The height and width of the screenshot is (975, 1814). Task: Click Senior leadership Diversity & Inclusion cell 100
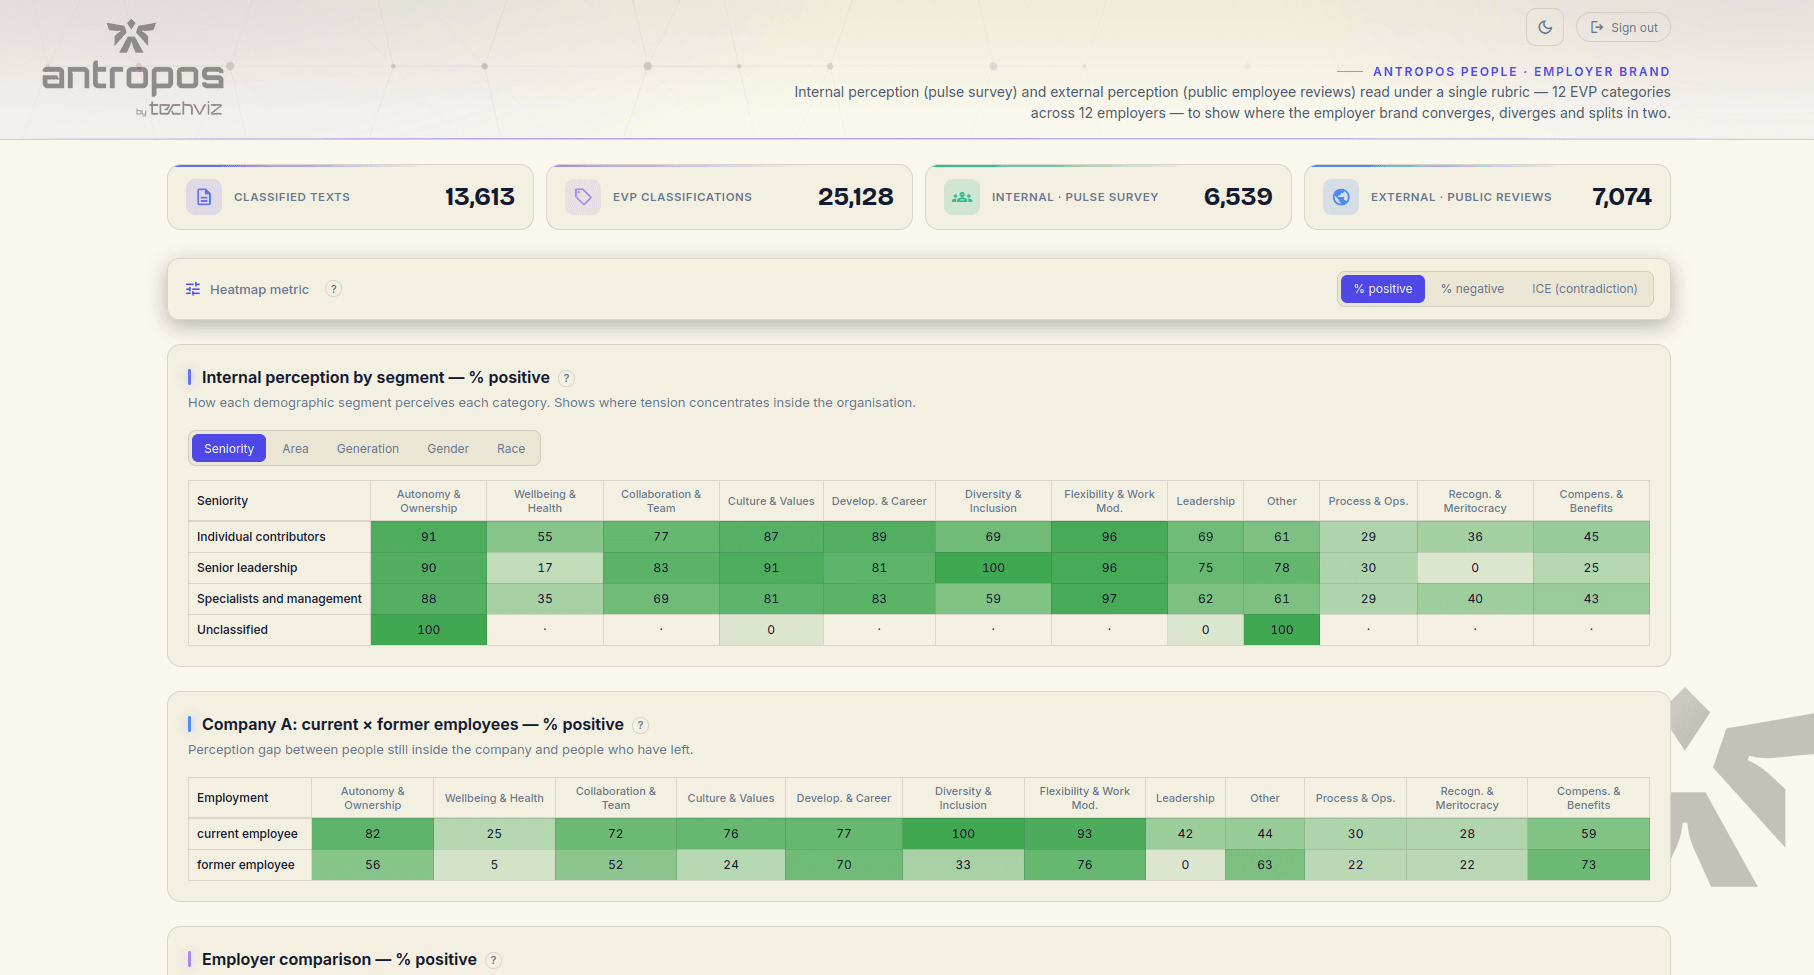point(993,568)
